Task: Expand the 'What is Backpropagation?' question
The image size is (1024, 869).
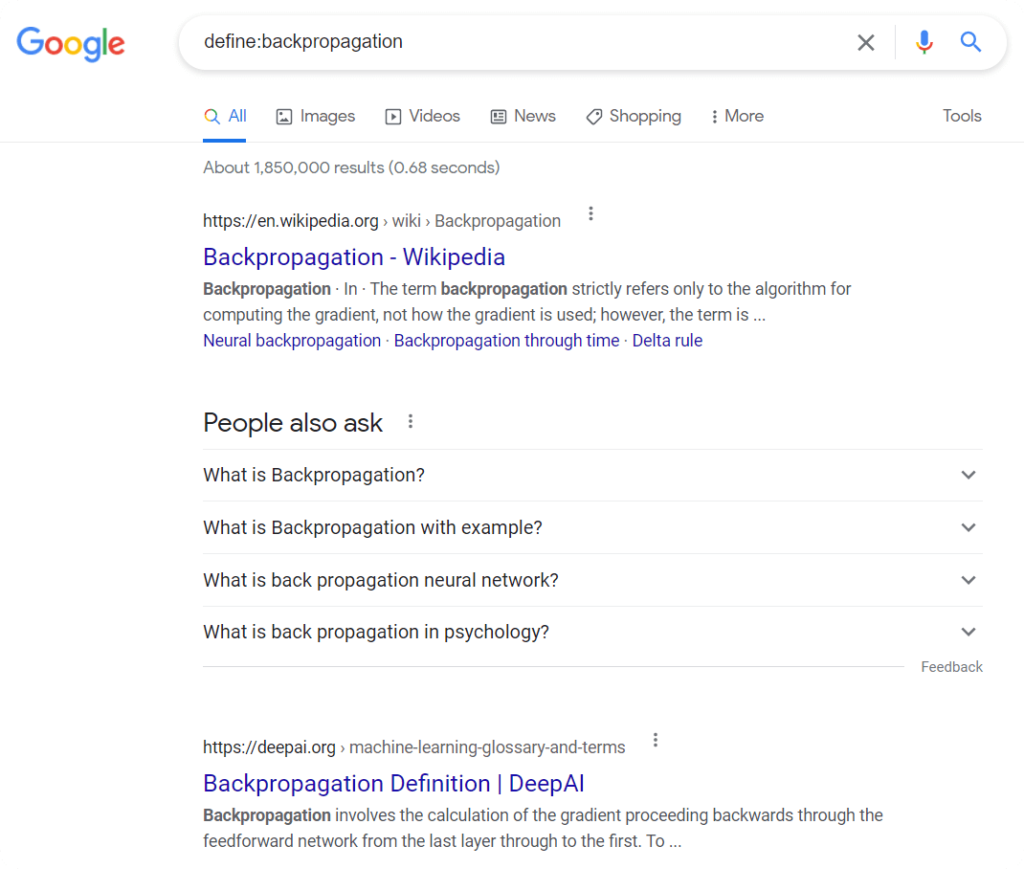Action: [x=592, y=475]
